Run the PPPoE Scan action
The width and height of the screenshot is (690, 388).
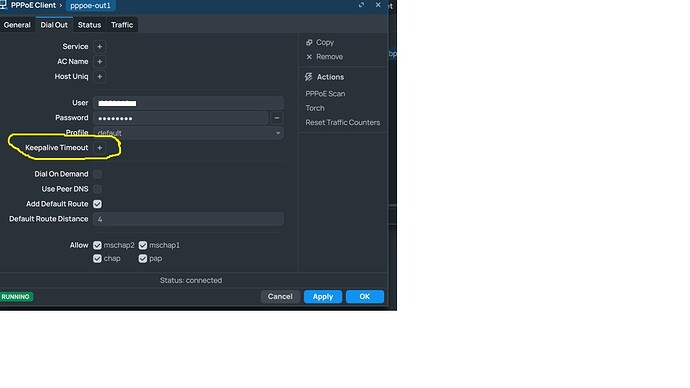click(325, 94)
